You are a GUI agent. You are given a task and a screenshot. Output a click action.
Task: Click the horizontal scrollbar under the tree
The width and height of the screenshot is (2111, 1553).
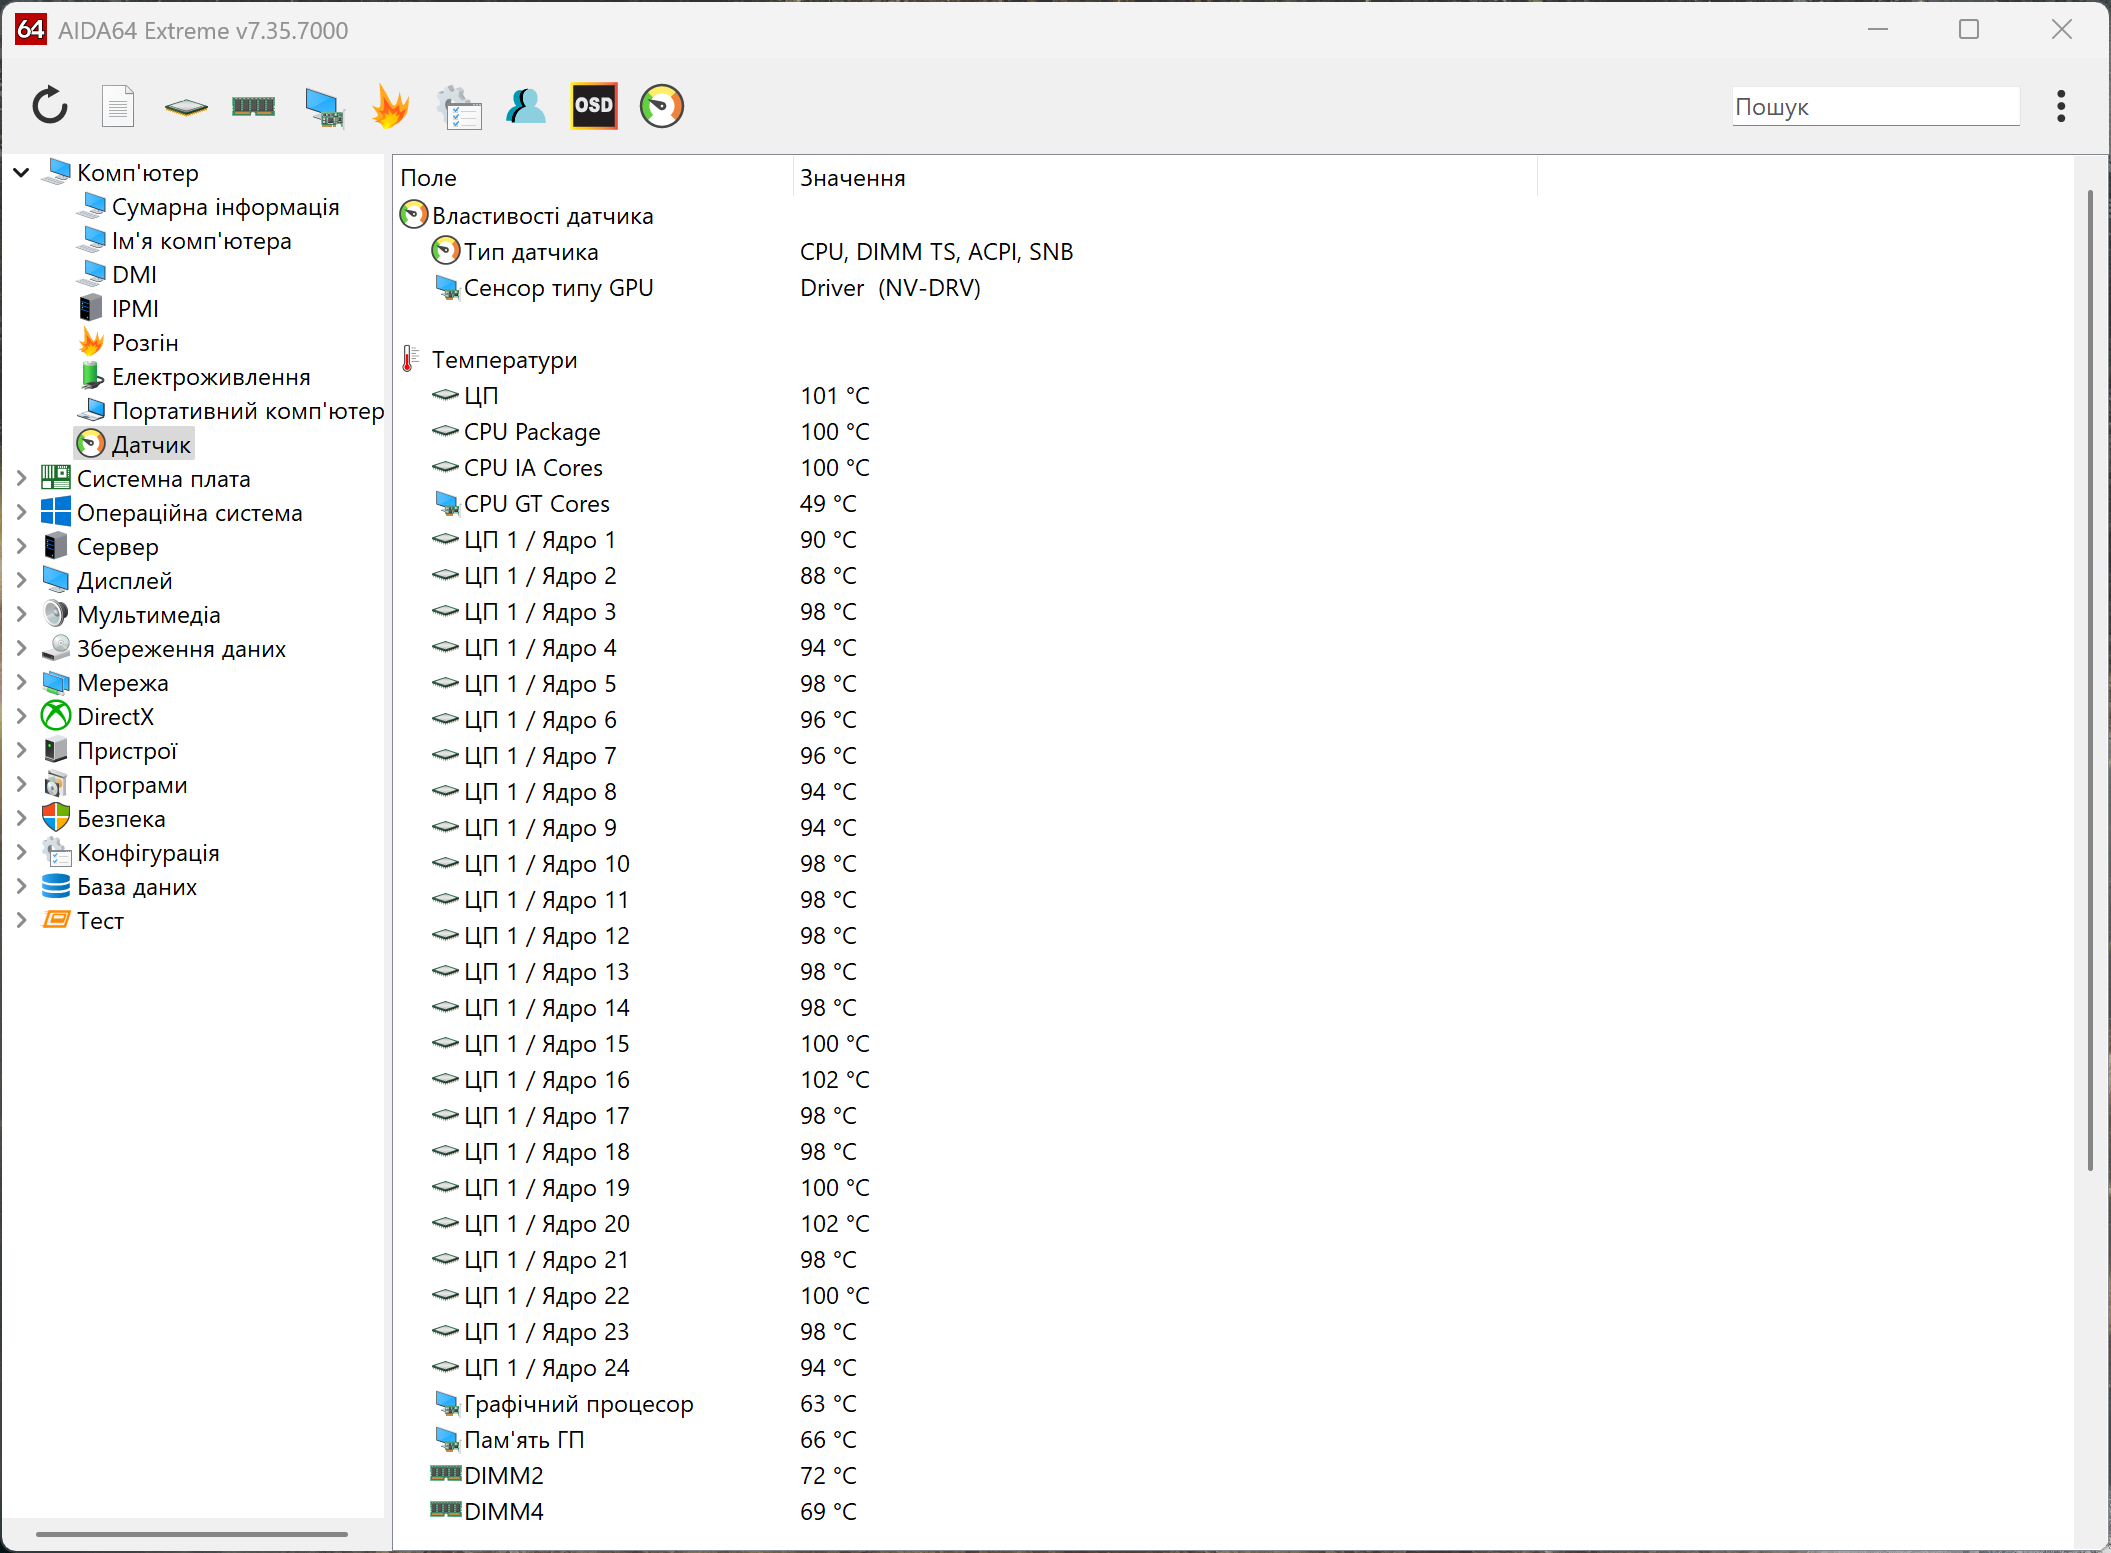pos(192,1533)
